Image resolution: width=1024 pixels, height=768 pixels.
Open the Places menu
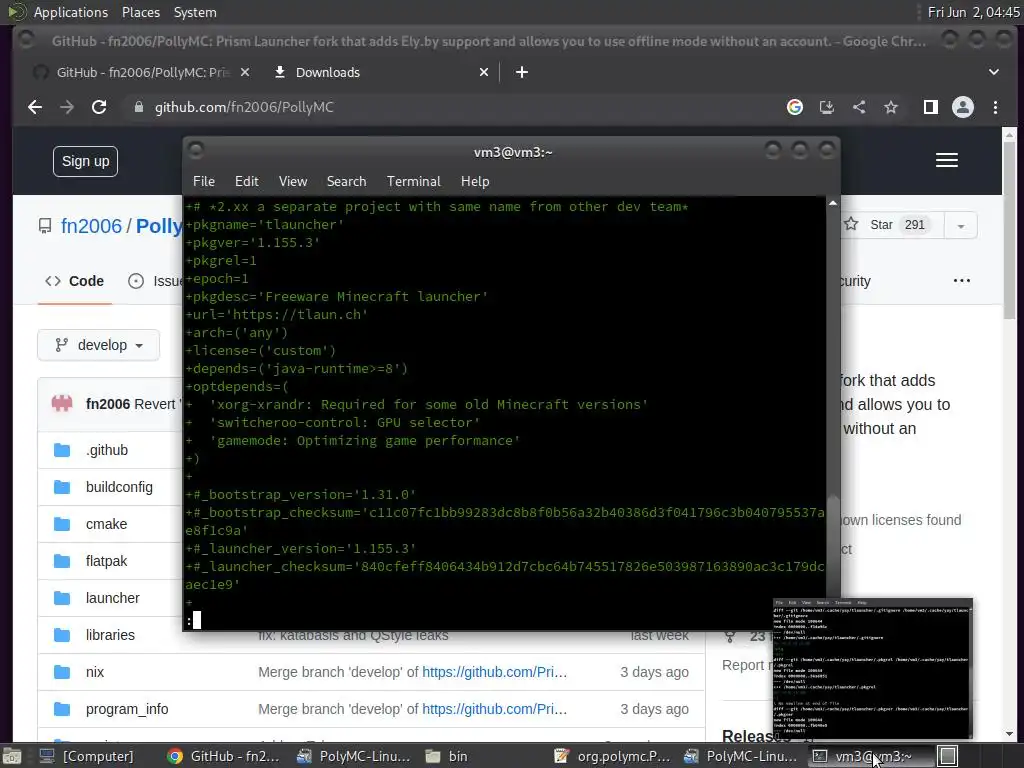(140, 12)
